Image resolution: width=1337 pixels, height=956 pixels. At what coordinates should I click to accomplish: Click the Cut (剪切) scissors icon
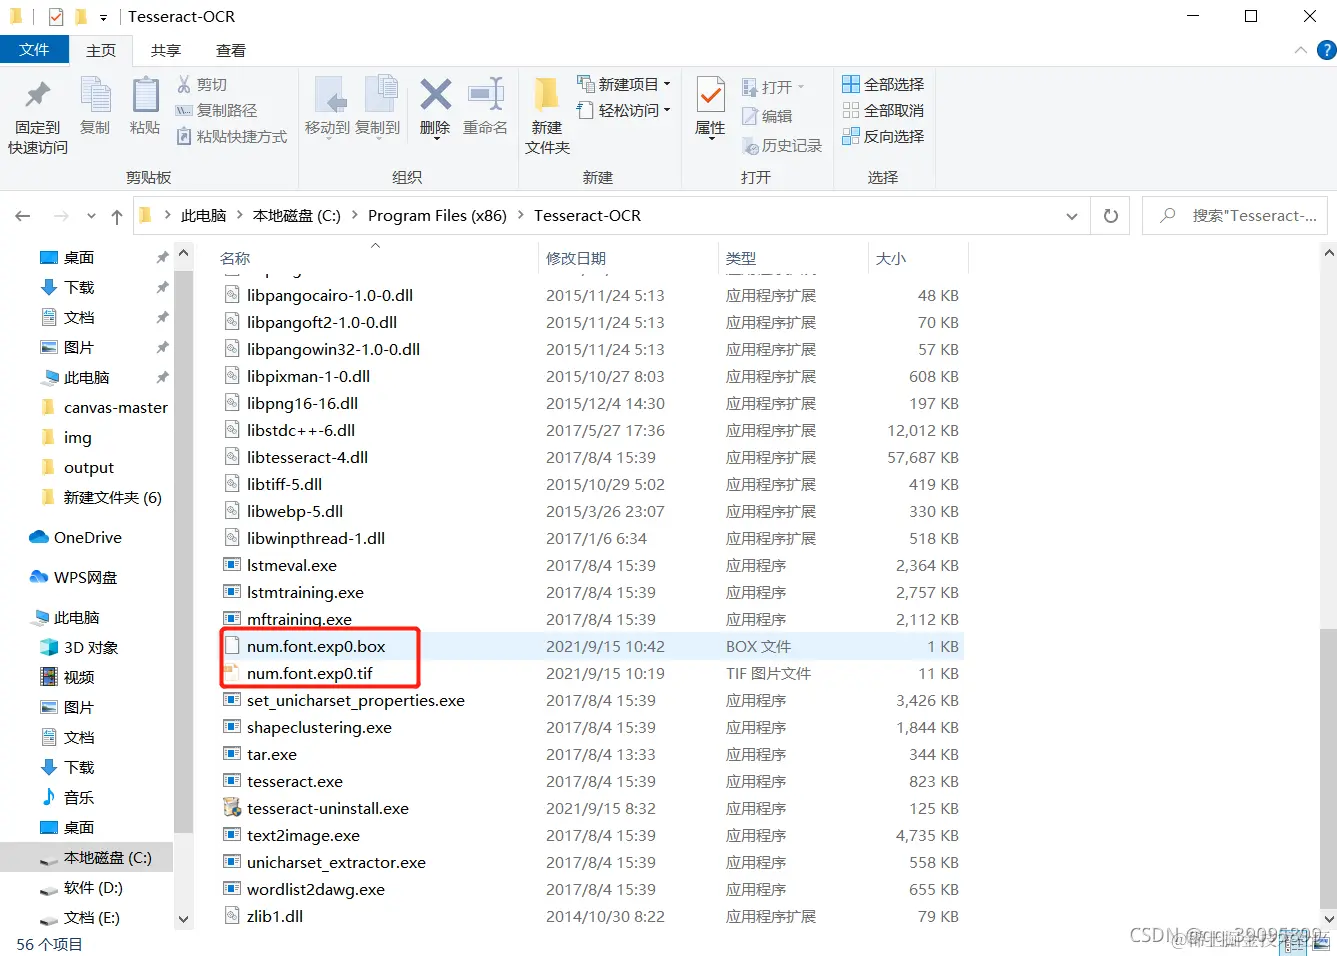pos(184,84)
